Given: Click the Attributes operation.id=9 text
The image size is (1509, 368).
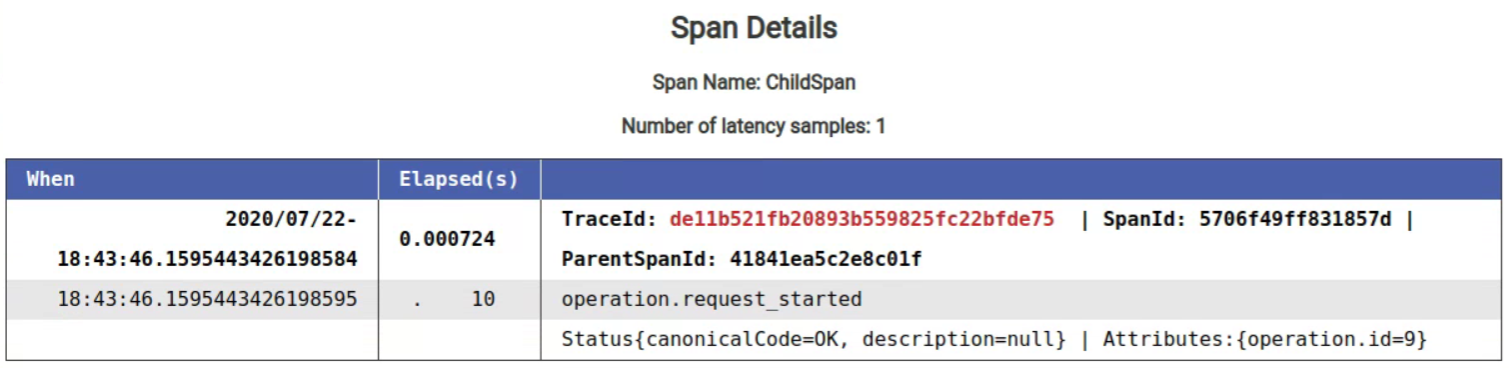Looking at the screenshot, I should coord(1265,340).
